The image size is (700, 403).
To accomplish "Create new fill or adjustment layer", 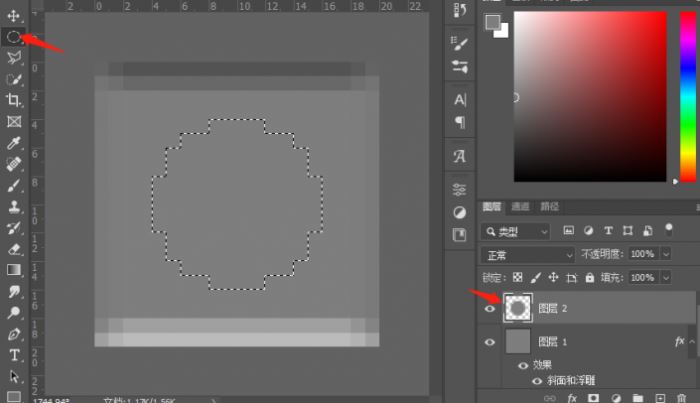I will tap(616, 398).
